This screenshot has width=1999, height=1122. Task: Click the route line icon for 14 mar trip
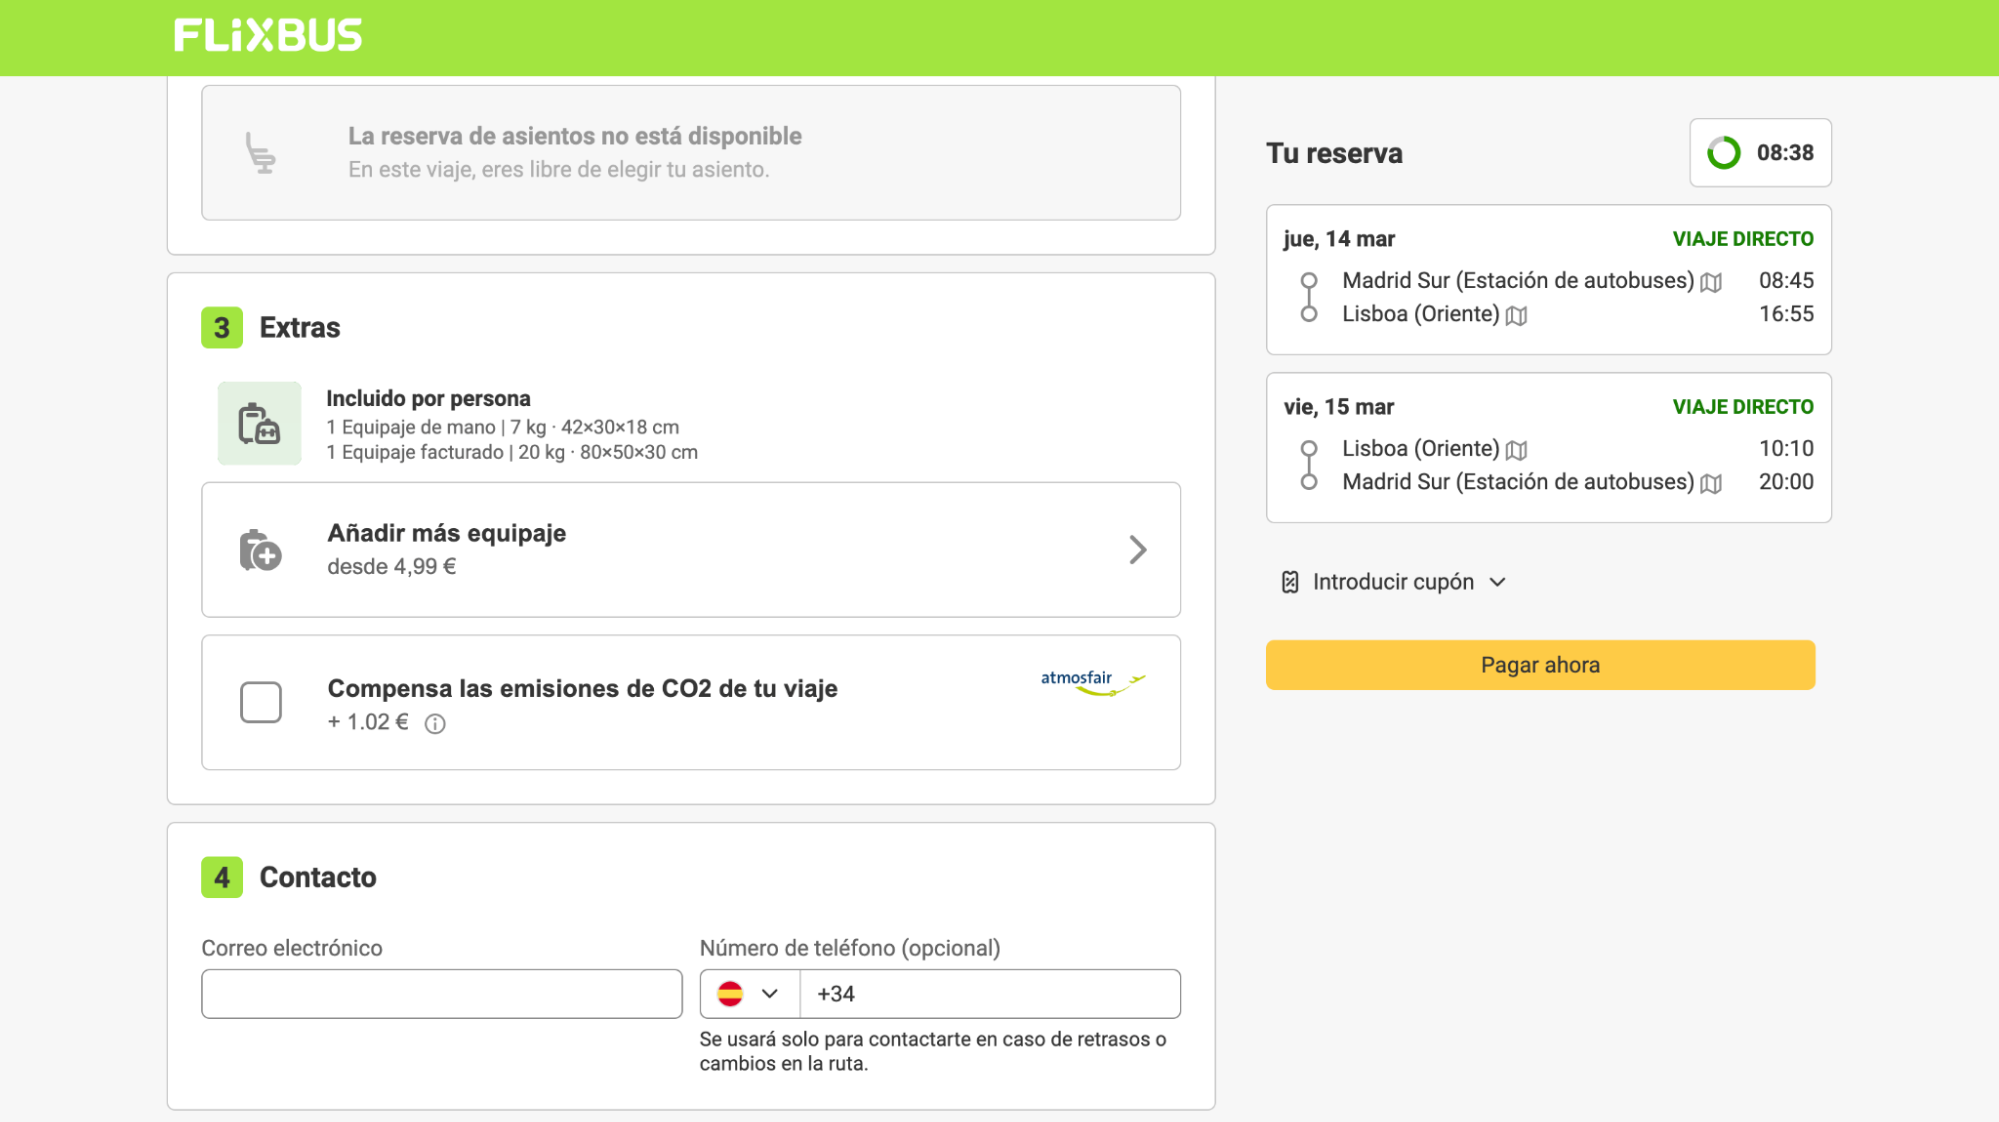[x=1308, y=297]
